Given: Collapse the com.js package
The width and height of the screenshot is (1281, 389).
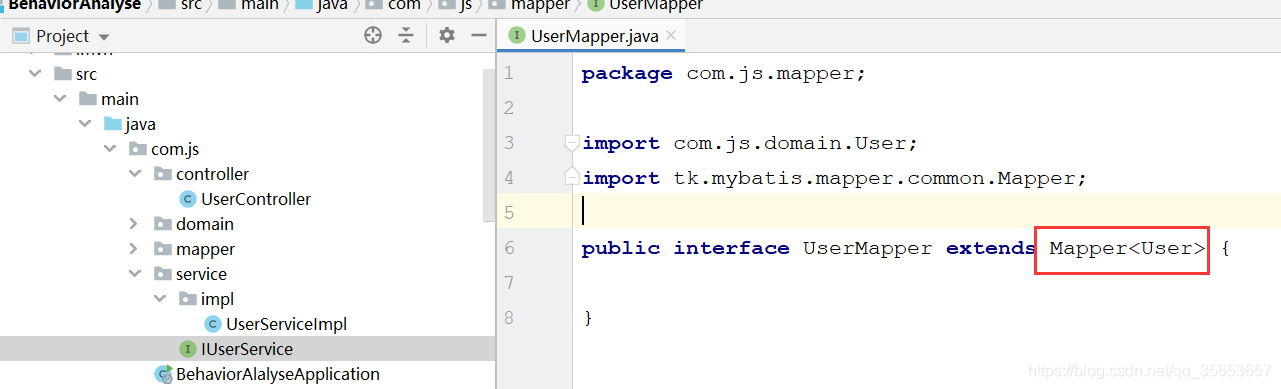Looking at the screenshot, I should [x=110, y=149].
